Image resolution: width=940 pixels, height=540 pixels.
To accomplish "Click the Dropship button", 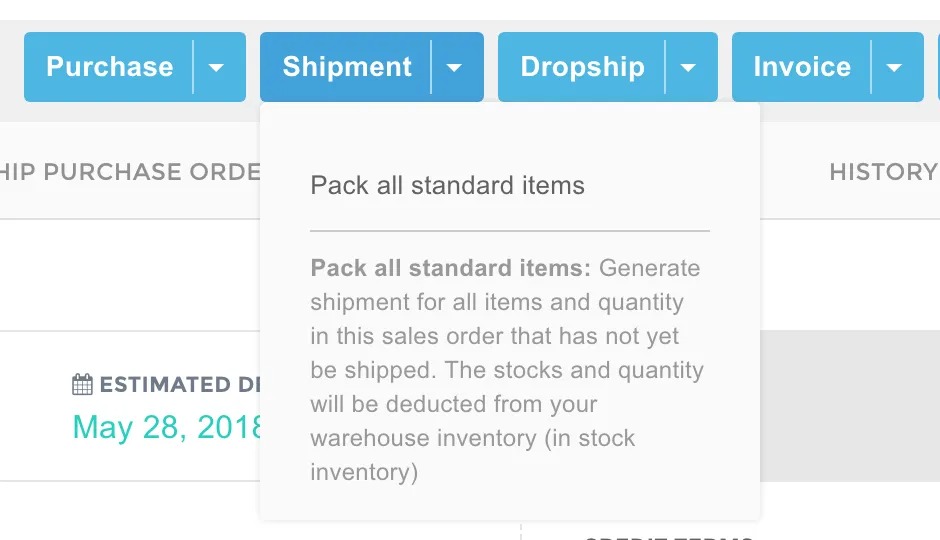I will tap(583, 68).
